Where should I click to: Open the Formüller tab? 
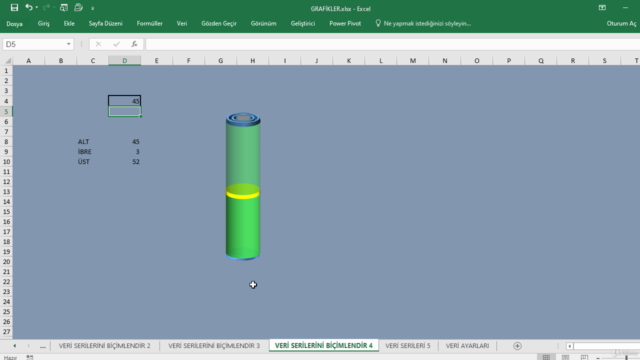(149, 24)
